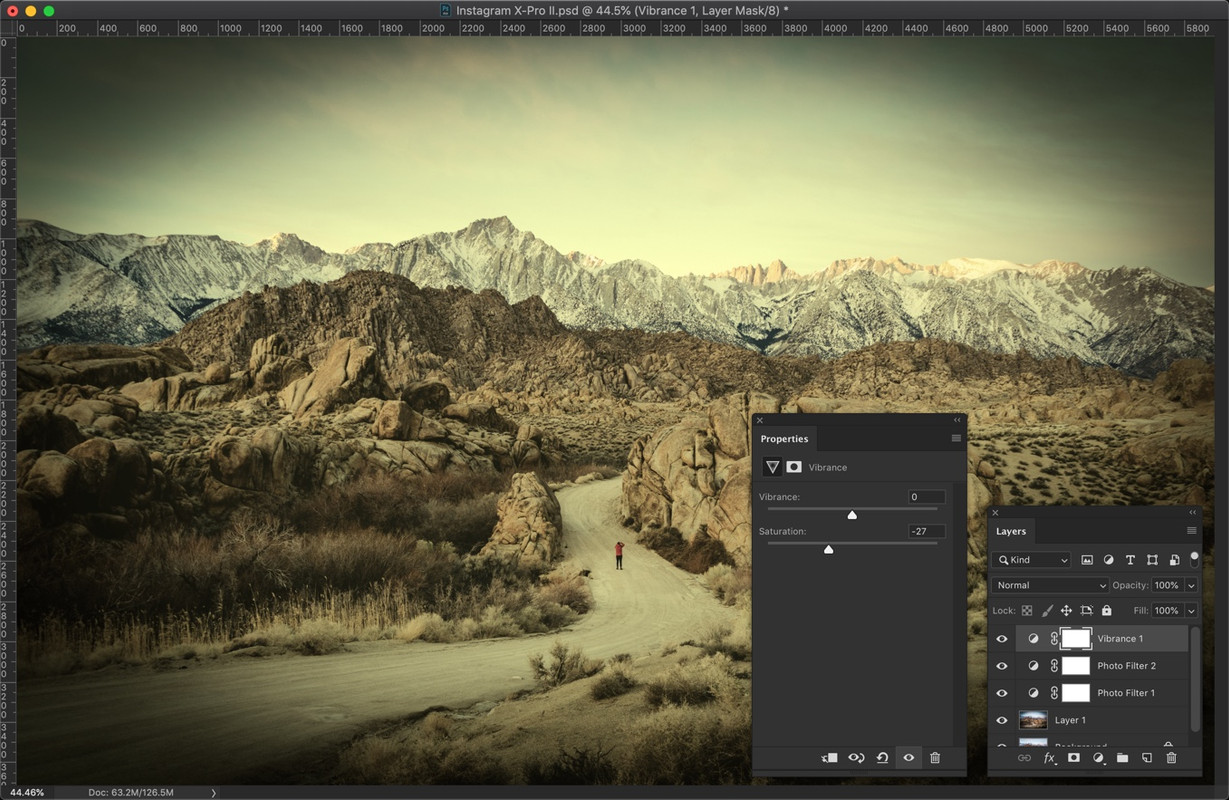Toggle adjustment visibility eye in Properties footer

point(909,758)
